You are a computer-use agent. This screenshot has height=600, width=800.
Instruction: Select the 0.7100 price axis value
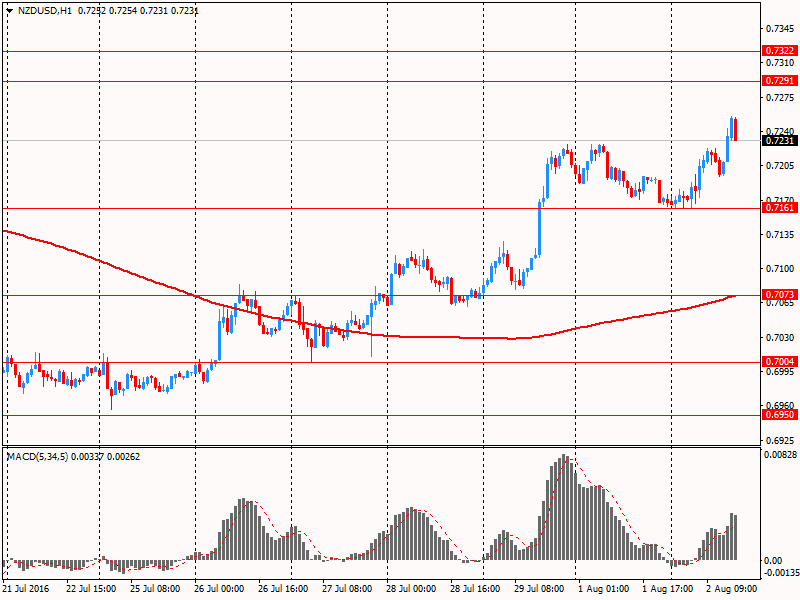tap(780, 268)
